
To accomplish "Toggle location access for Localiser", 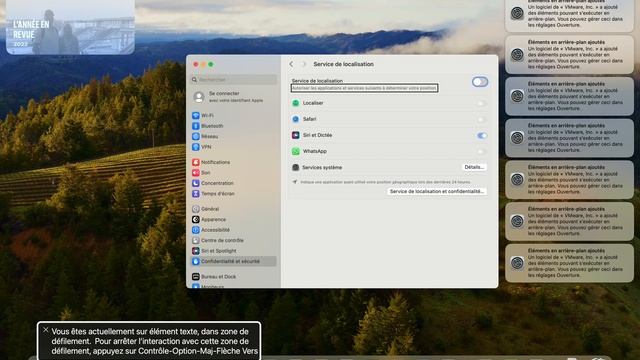I will [x=482, y=103].
